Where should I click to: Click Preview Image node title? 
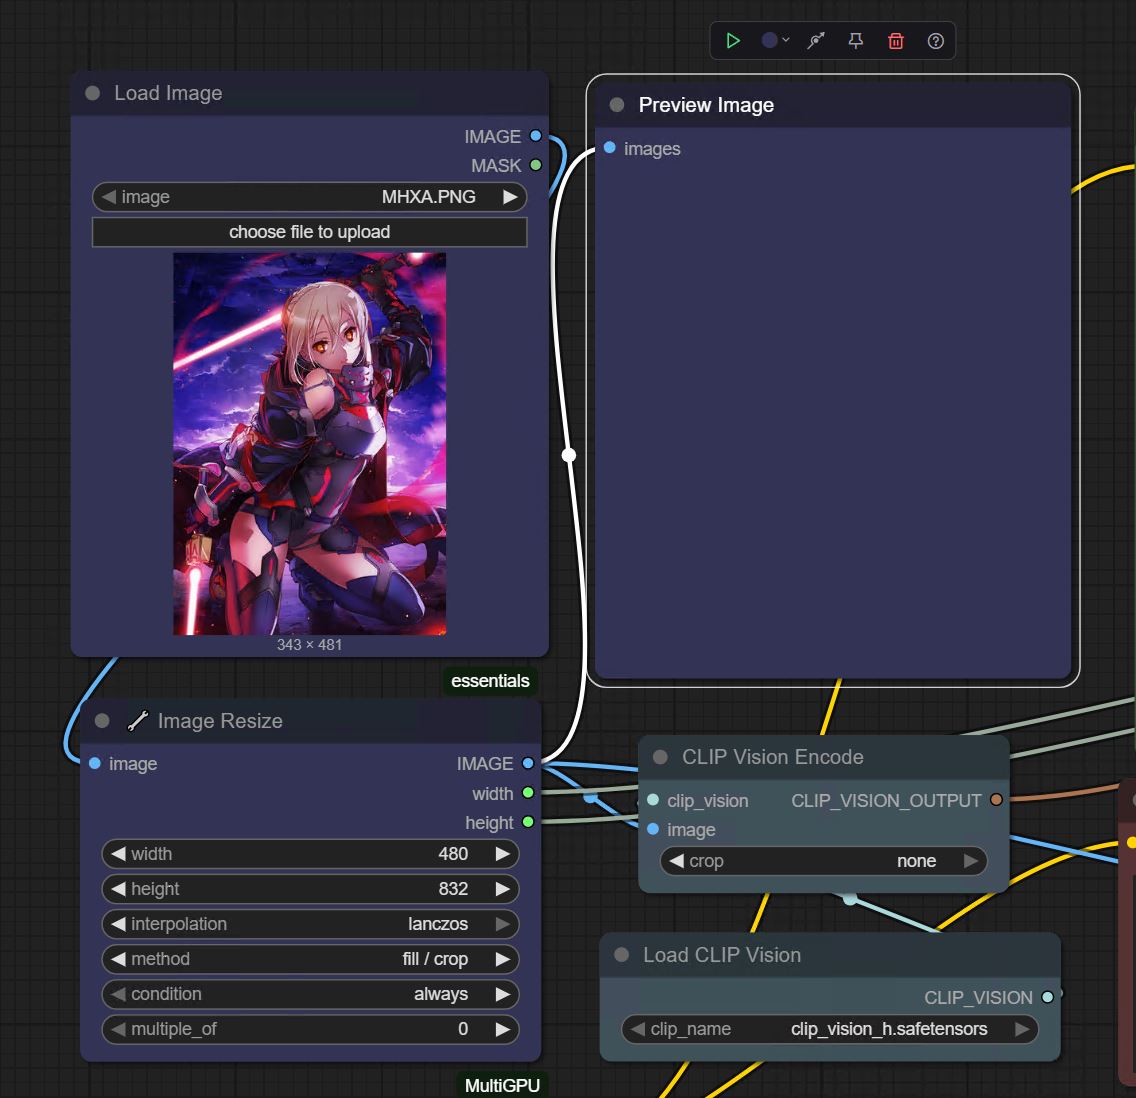[x=706, y=105]
